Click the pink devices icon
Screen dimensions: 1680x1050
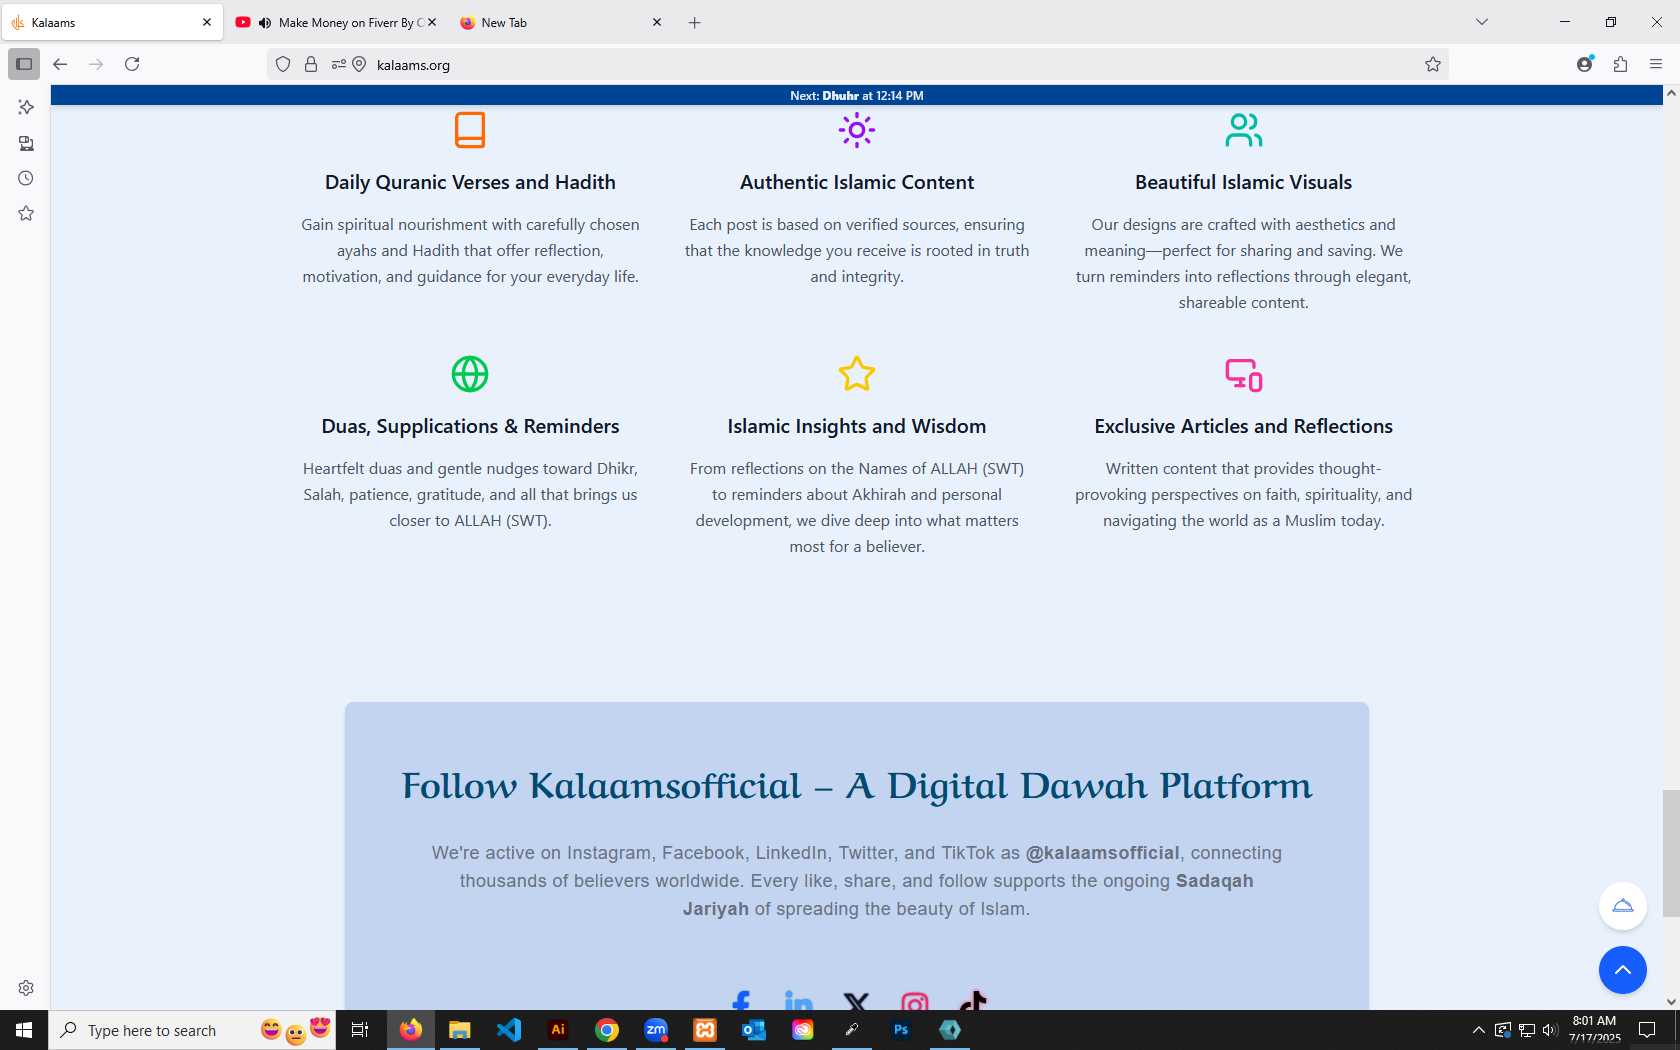1244,375
